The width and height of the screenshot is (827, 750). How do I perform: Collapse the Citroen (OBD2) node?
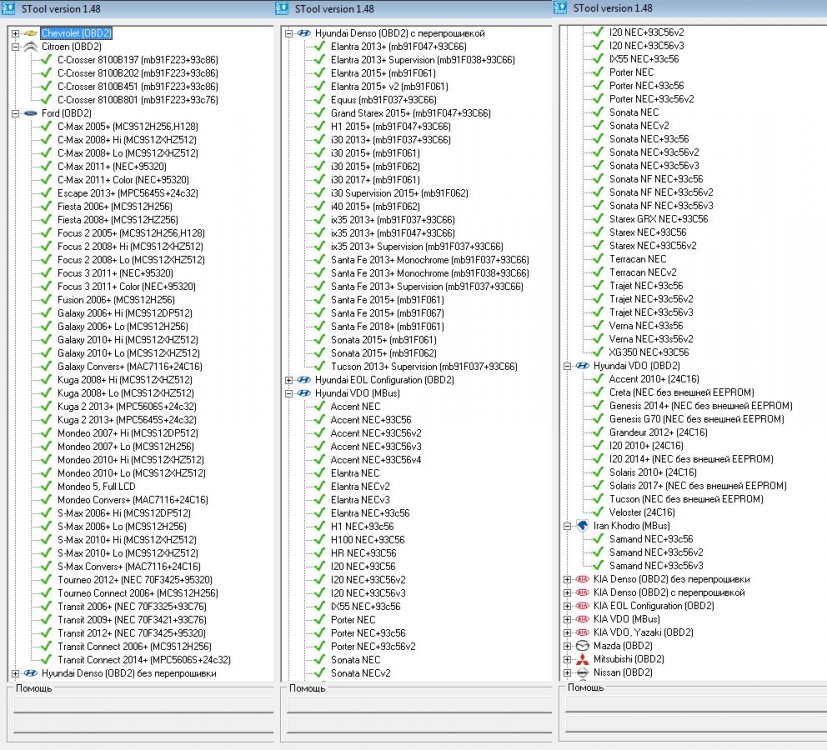15,47
